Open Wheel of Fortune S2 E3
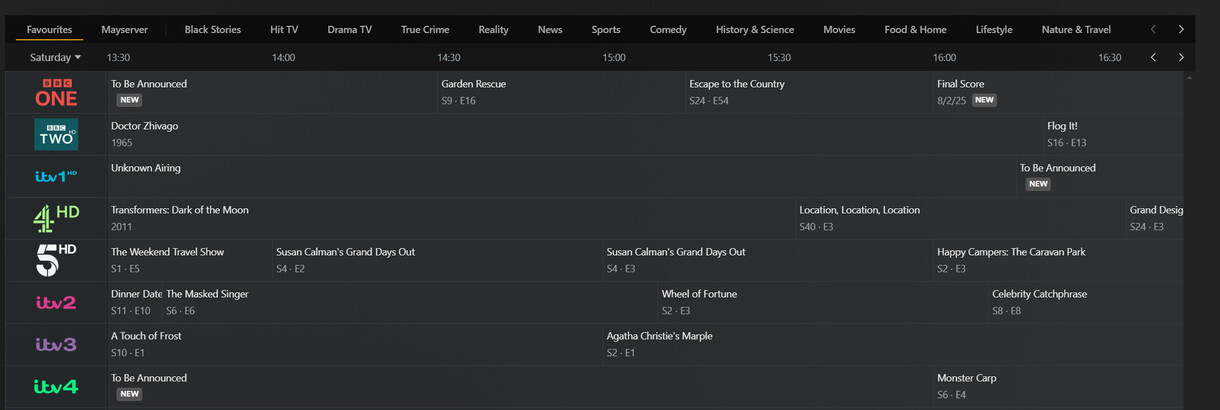1220x410 pixels. (823, 302)
